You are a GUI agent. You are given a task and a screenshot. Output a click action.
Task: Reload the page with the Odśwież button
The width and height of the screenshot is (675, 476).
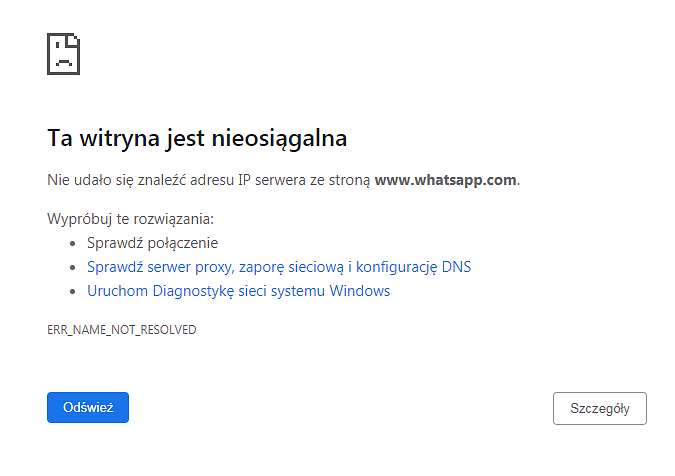(88, 407)
